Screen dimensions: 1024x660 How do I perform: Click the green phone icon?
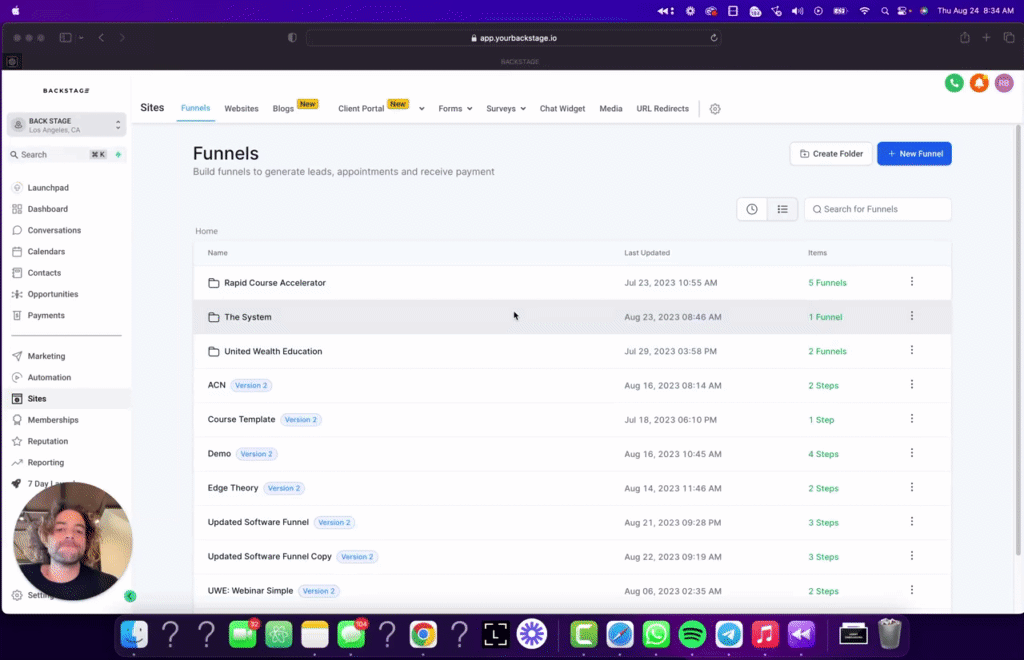click(x=953, y=83)
